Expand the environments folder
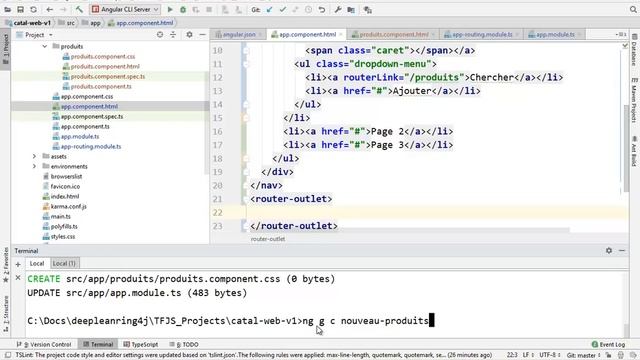The width and height of the screenshot is (640, 360). pyautogui.click(x=34, y=167)
